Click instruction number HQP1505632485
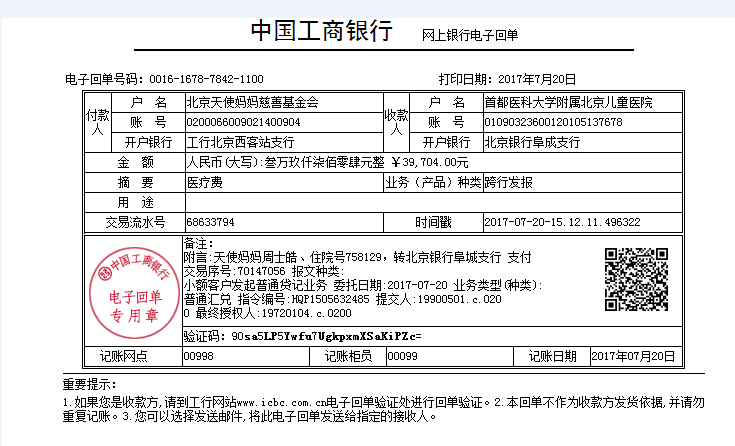Screen dimensions: 735x446 click(x=330, y=299)
